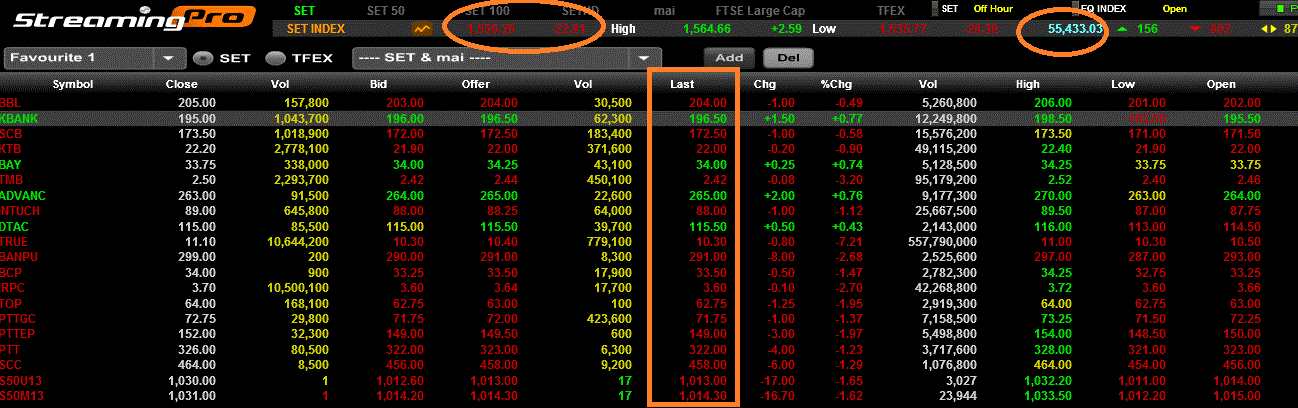Click KBANK's bid price 196.00
The image size is (1298, 408).
click(405, 118)
